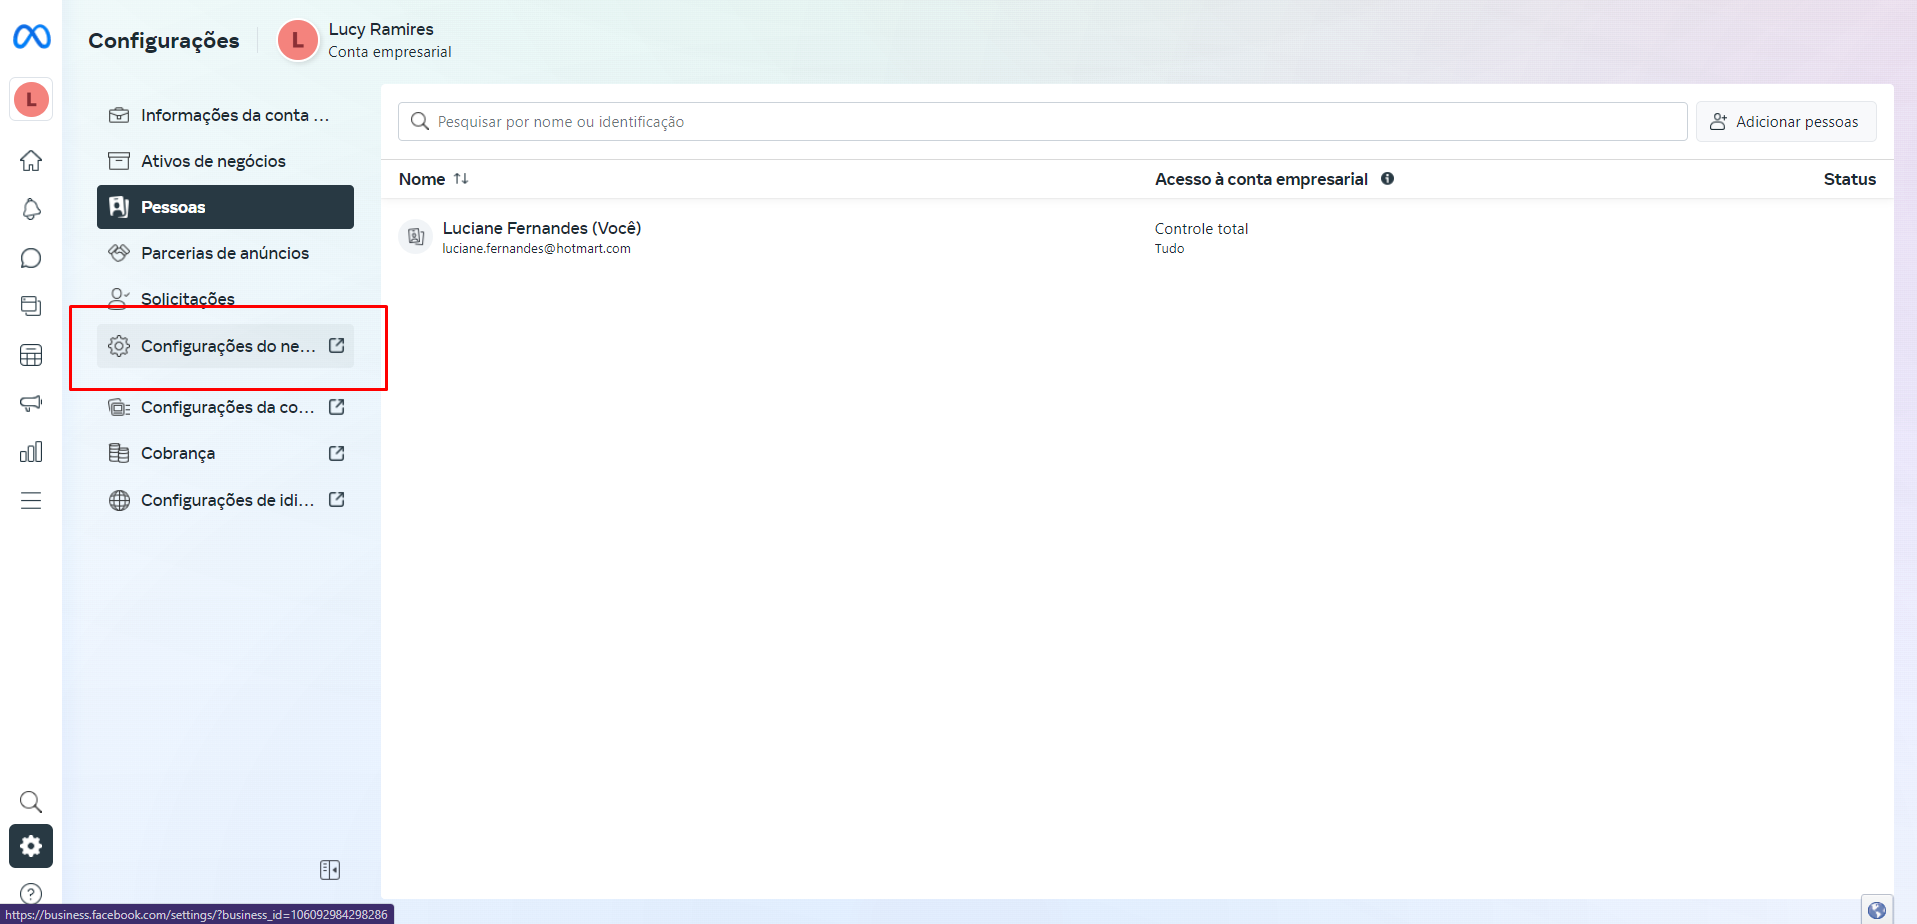Open the Home icon in left rail

coord(31,160)
